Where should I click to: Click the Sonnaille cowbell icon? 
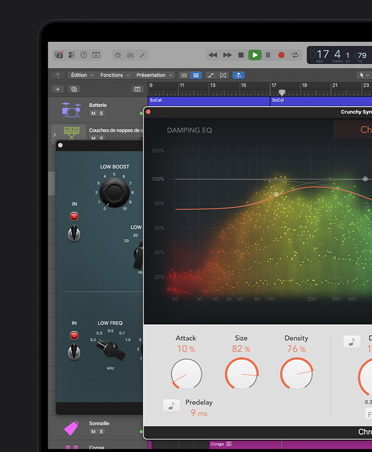71,428
